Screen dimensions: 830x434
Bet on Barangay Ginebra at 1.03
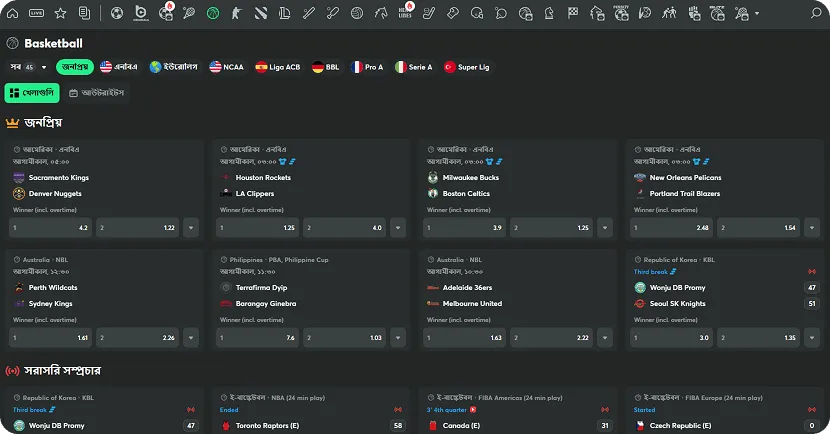(345, 338)
